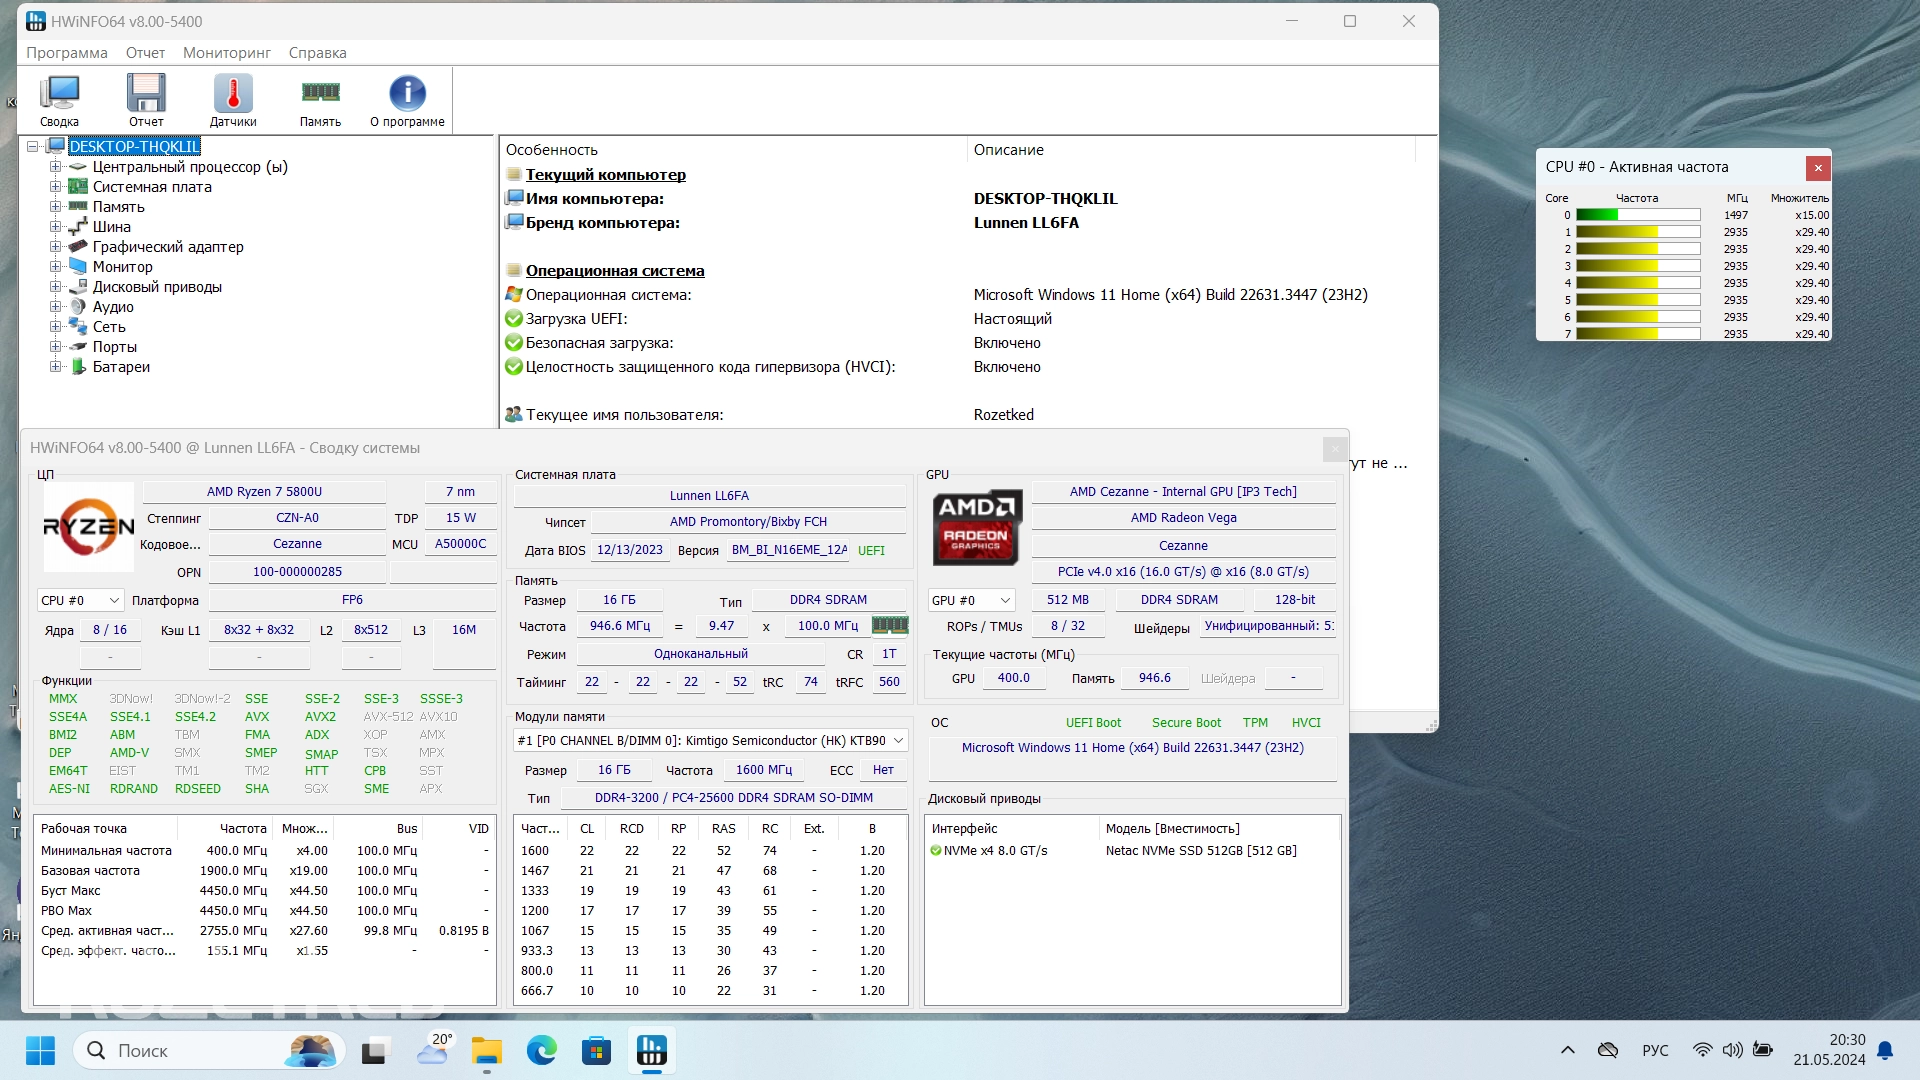Click the memory chip icon beside 100.0 МГц
1920x1080 pixels.
tap(890, 625)
